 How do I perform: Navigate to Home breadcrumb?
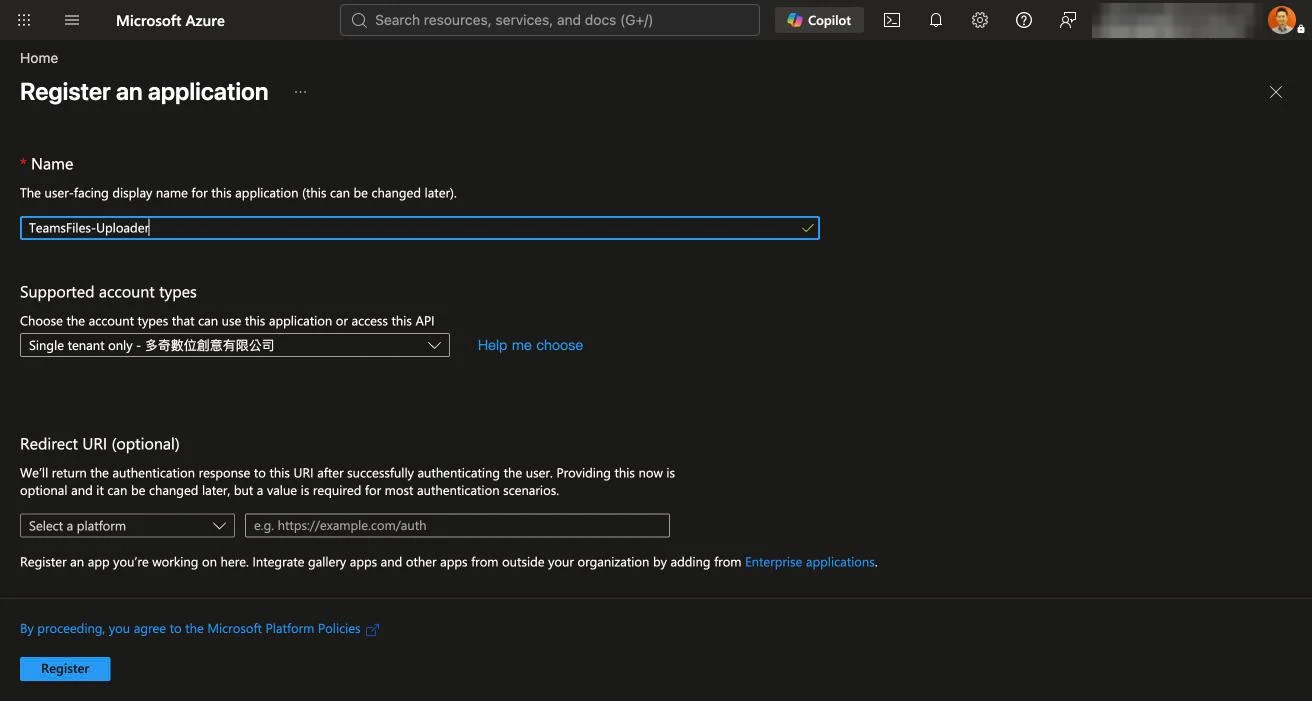tap(39, 58)
